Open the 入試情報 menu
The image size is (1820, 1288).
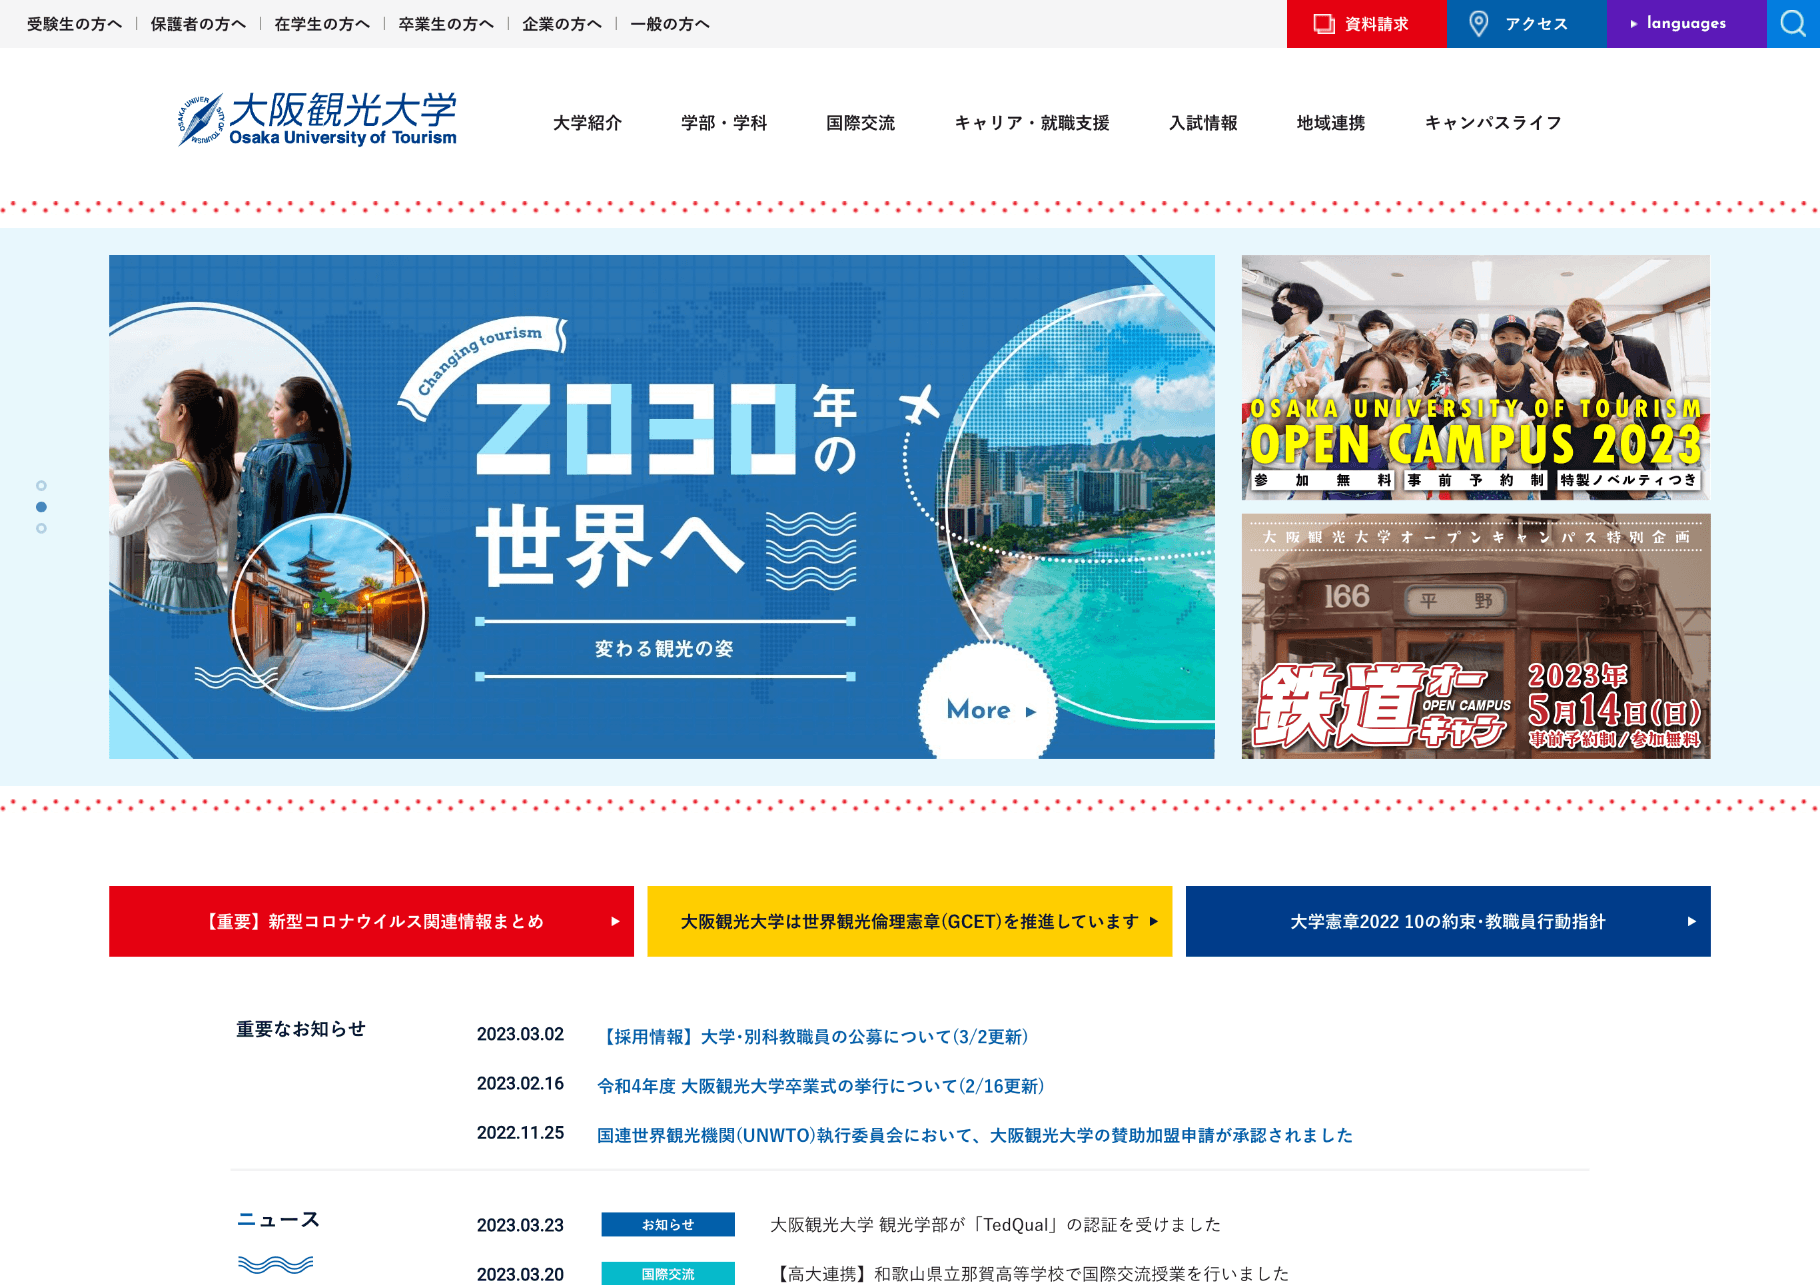pos(1203,123)
